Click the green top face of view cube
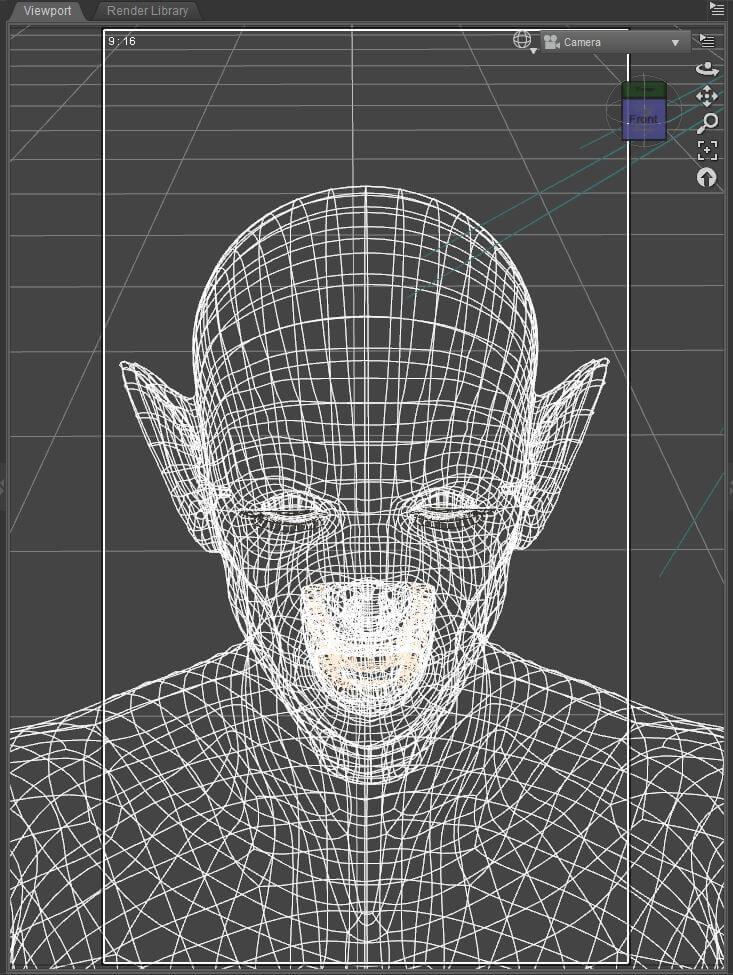 644,90
